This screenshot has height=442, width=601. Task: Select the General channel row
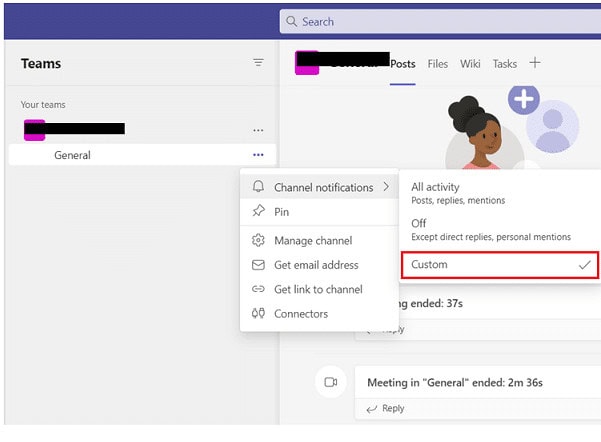(142, 155)
